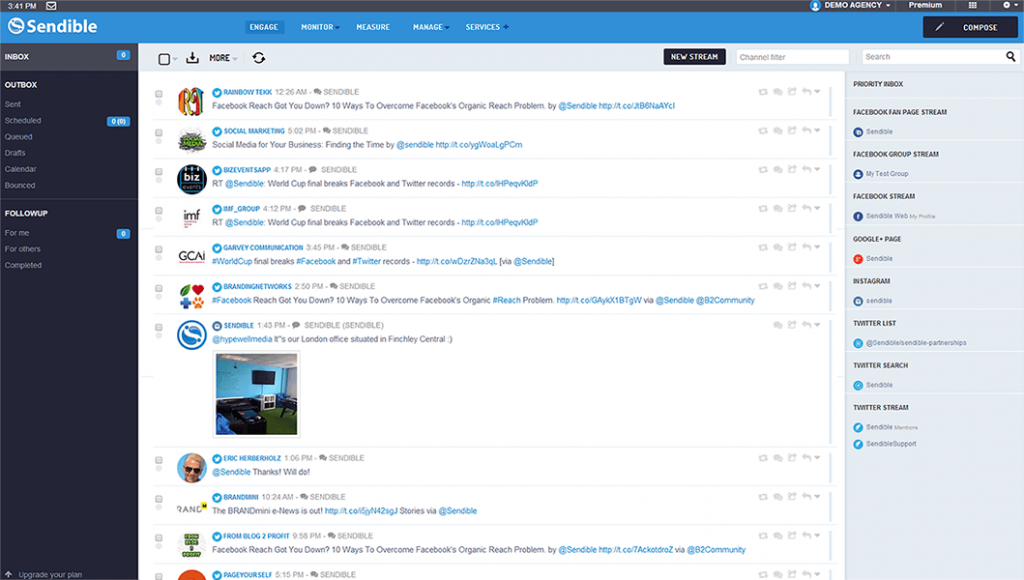
Task: Refresh the message stream
Action: pos(258,58)
